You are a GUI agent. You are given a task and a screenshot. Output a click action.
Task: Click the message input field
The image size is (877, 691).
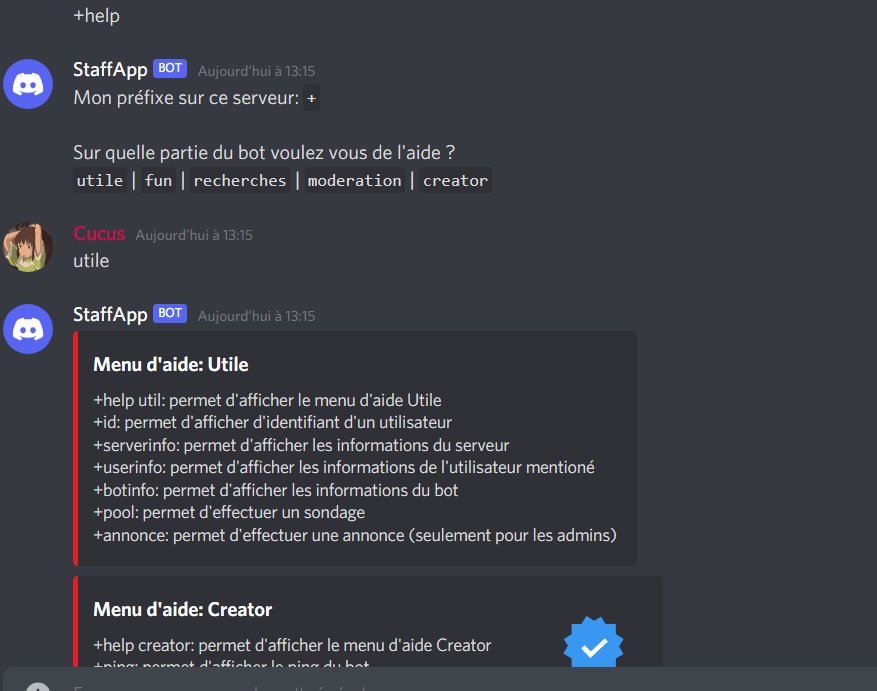click(x=440, y=680)
